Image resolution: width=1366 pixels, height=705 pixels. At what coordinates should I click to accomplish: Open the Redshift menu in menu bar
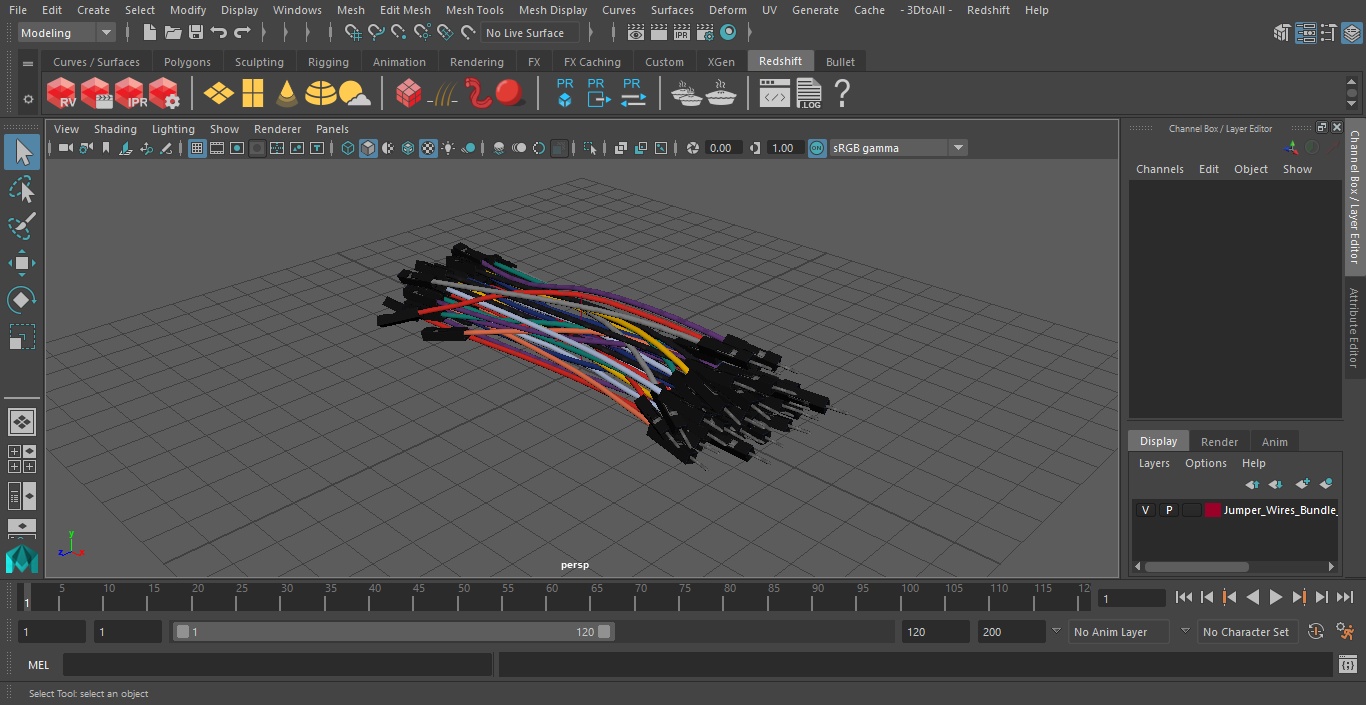(x=988, y=10)
